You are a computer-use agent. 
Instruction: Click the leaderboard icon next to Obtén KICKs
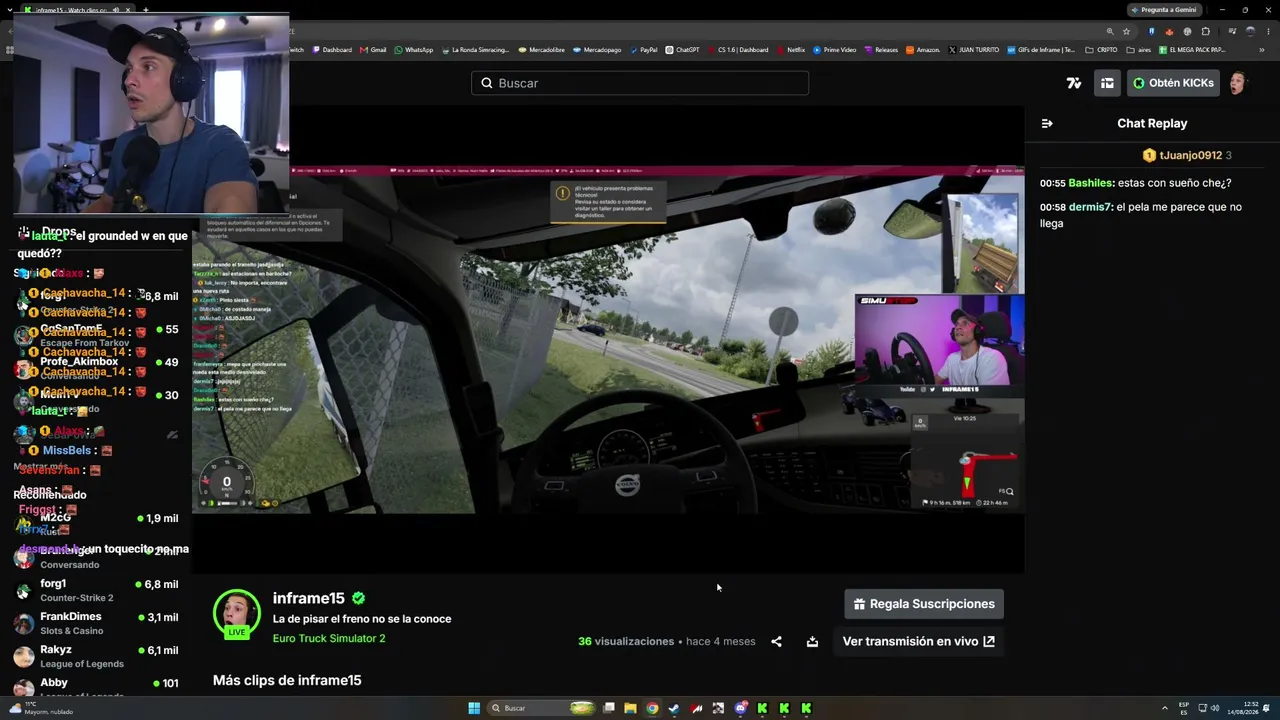click(1107, 83)
